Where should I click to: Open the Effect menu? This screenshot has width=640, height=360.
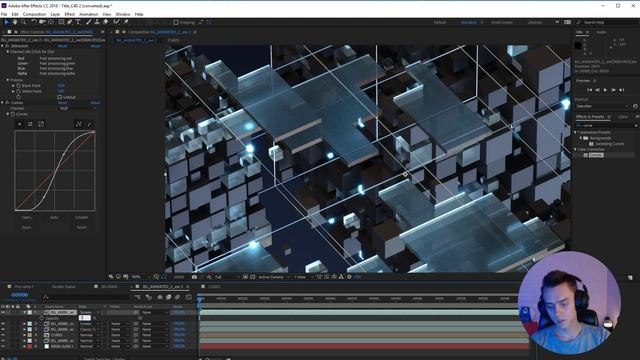(70, 14)
